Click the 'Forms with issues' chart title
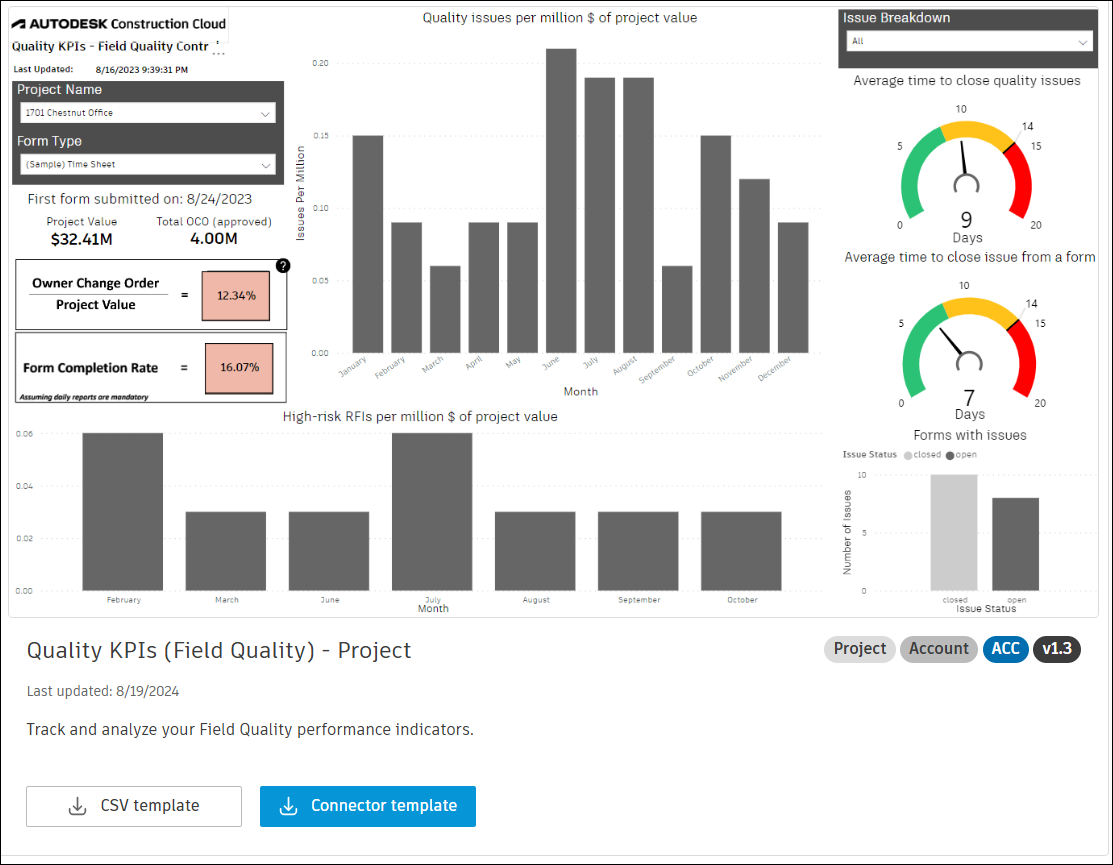Screen dimensions: 1113x865 [x=970, y=435]
